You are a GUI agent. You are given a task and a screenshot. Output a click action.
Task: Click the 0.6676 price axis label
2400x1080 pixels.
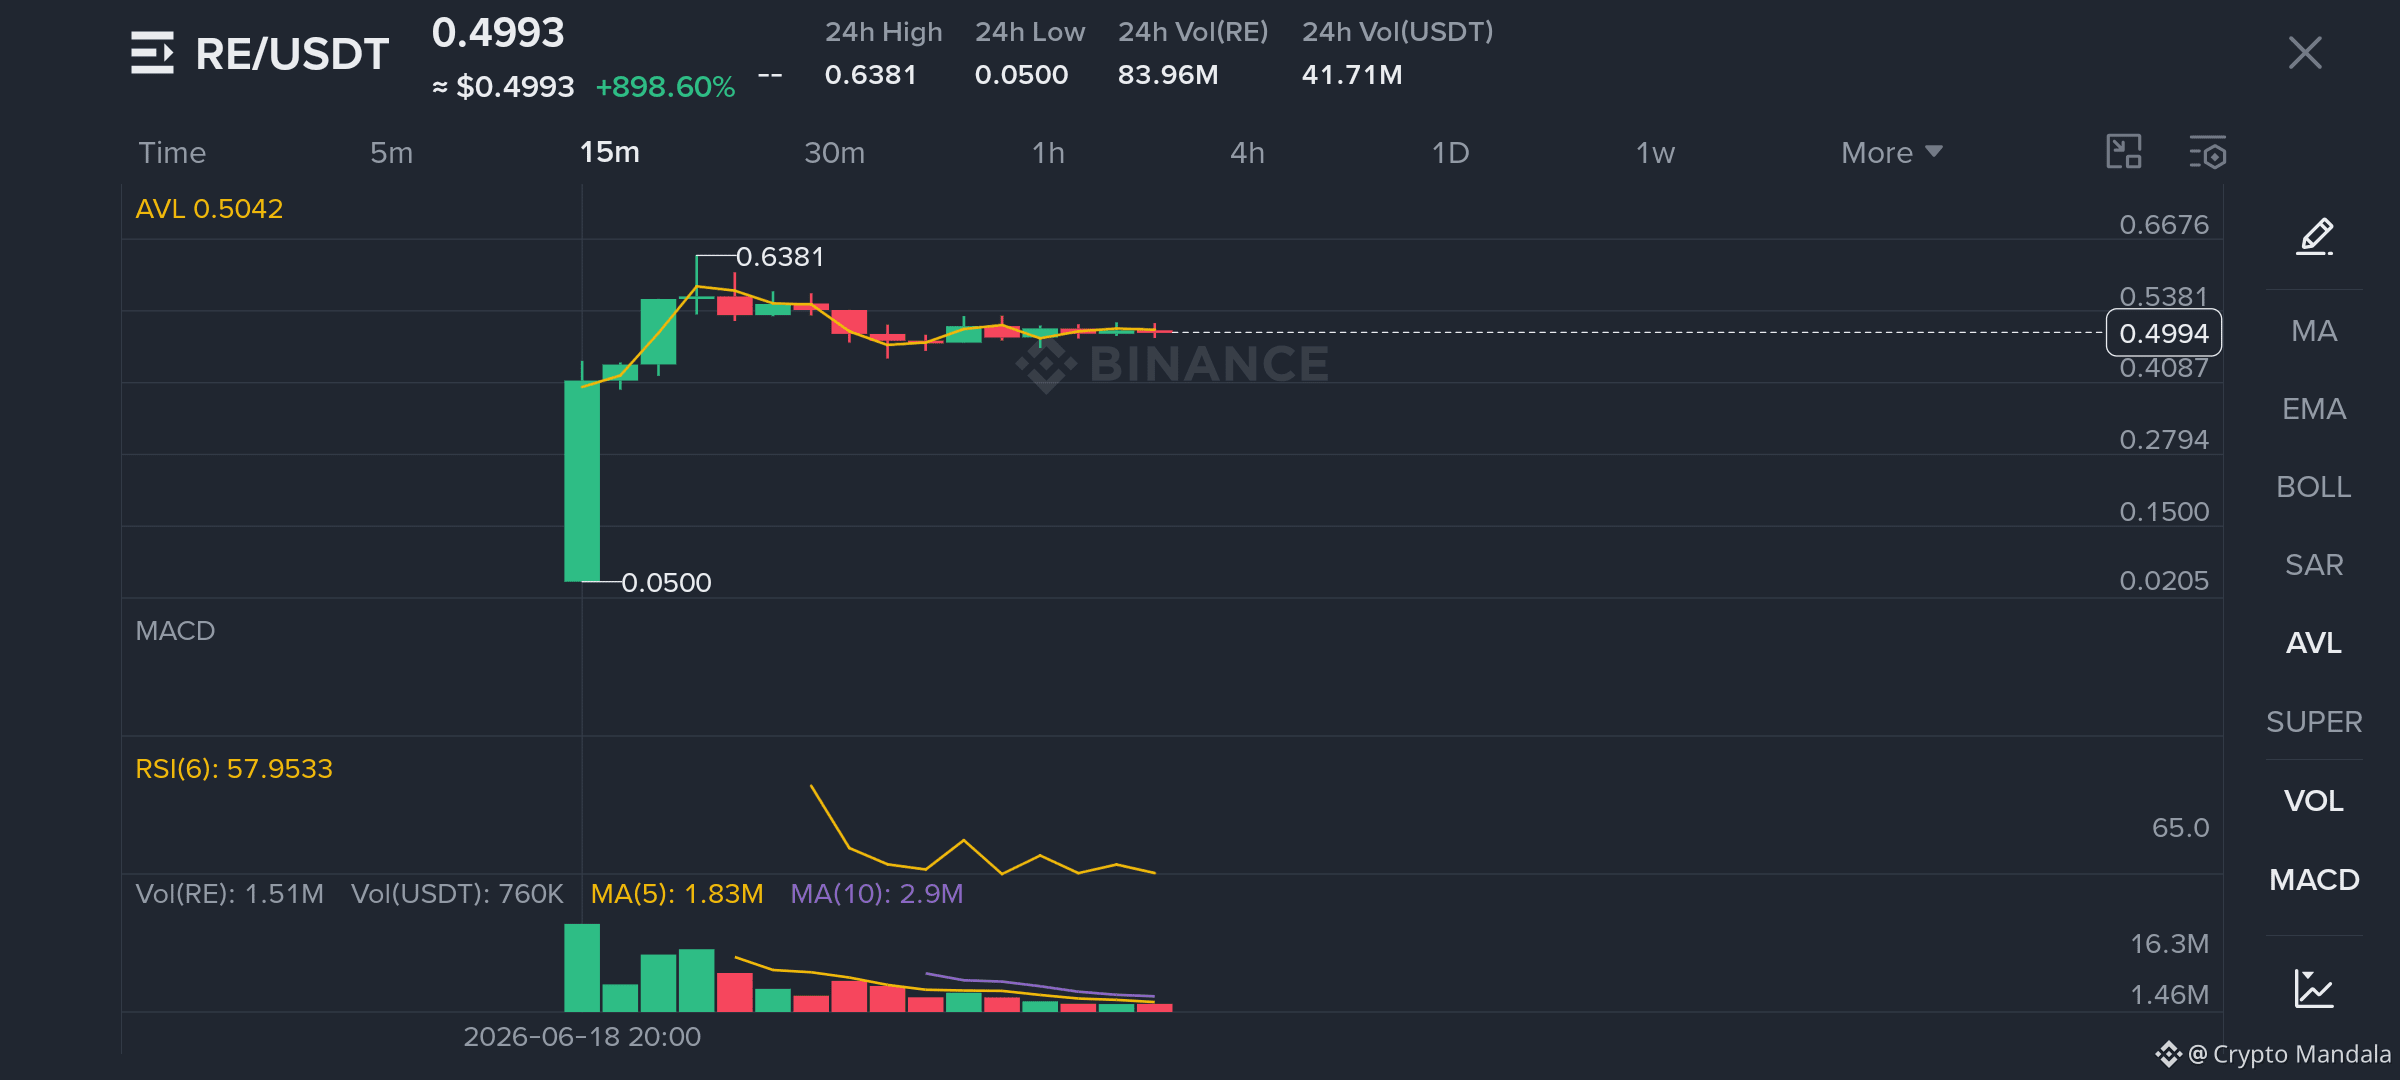tap(2164, 225)
